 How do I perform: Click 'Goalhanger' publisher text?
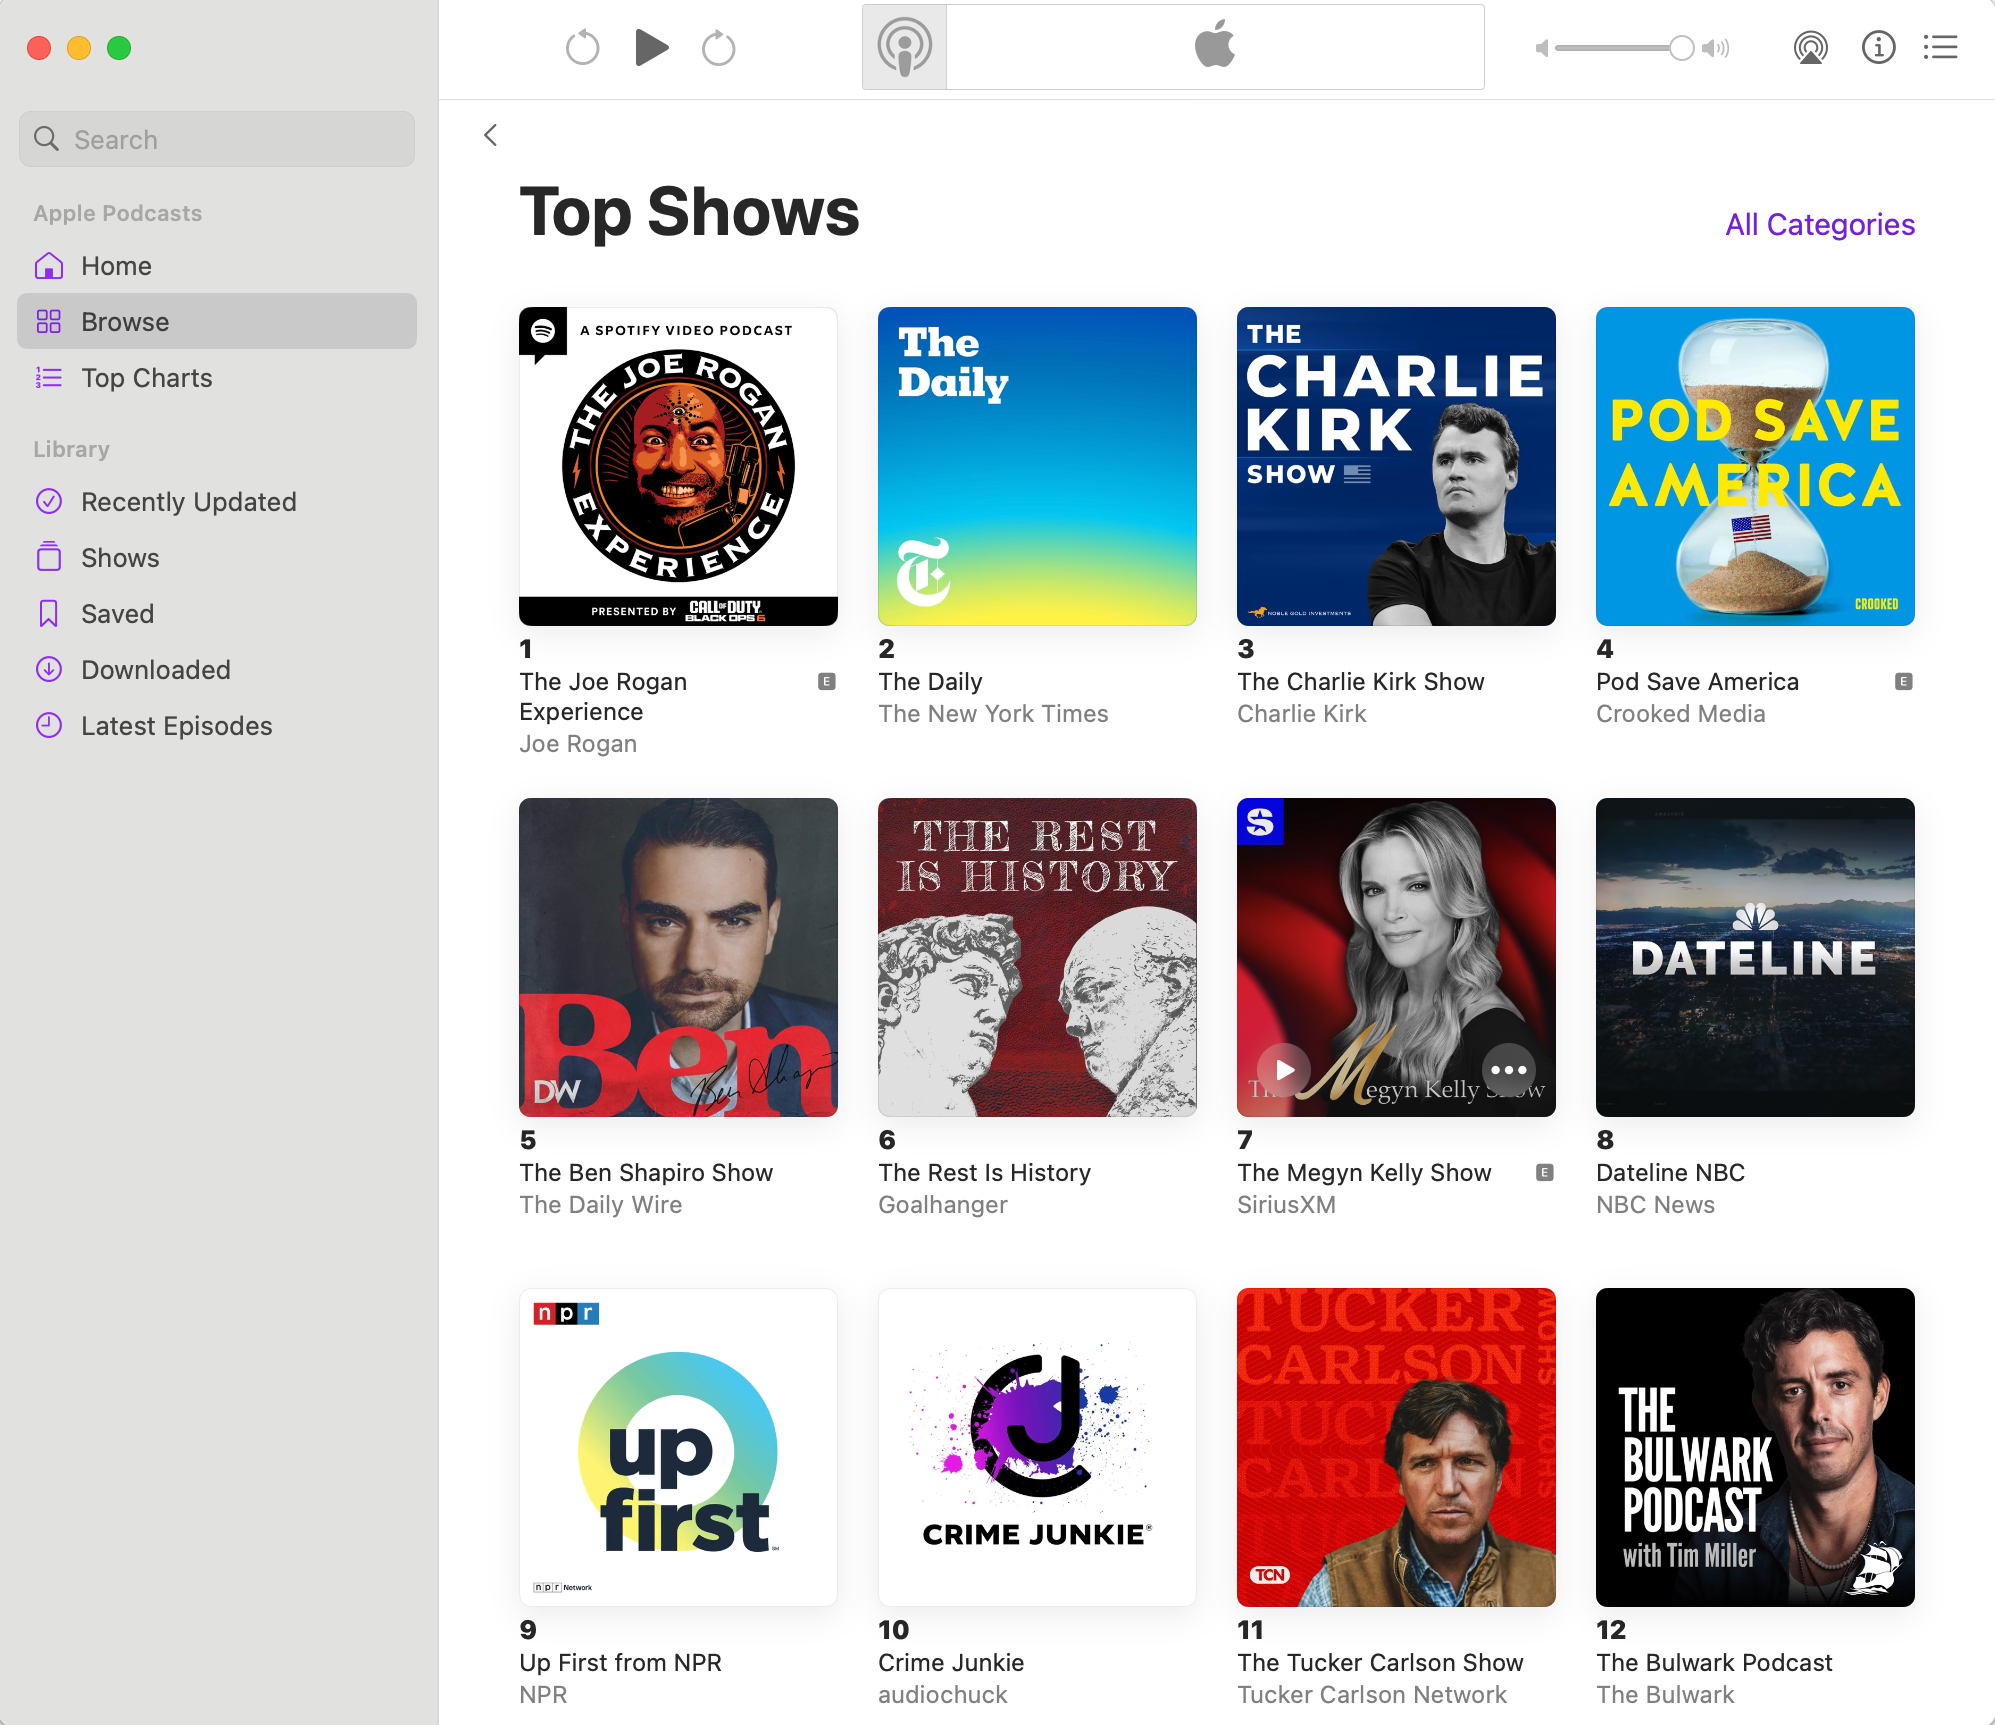pos(943,1205)
